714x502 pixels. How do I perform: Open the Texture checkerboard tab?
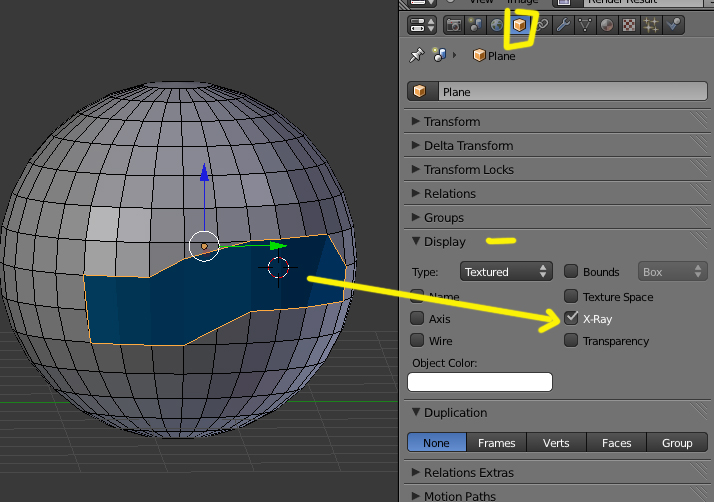(x=629, y=25)
